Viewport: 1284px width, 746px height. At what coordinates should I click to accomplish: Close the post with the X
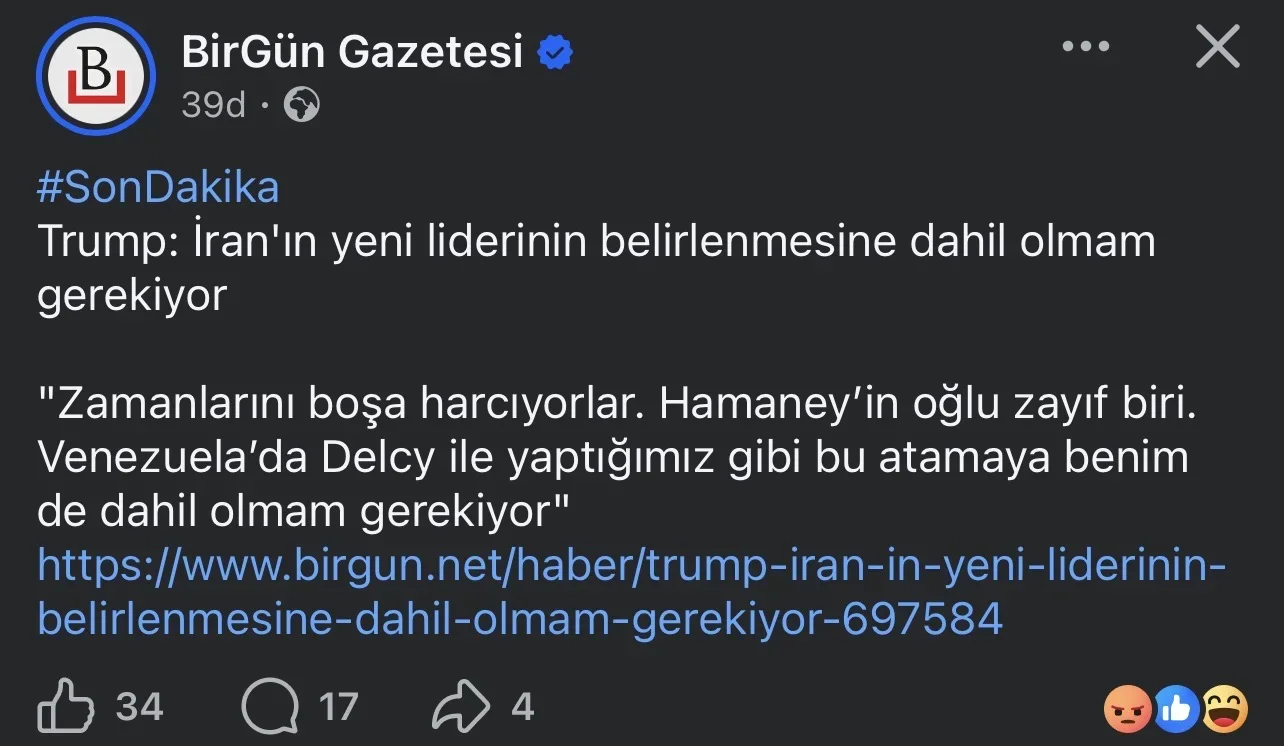(x=1217, y=47)
